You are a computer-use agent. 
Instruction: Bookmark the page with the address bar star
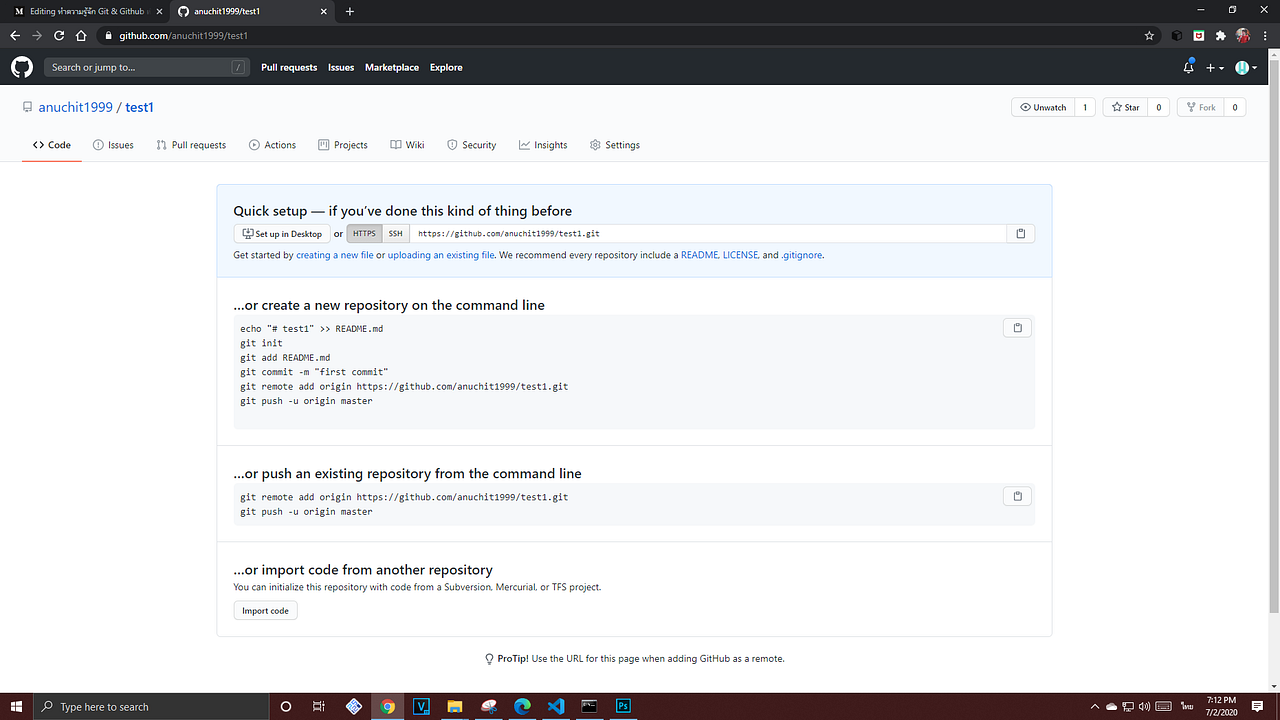1148,34
